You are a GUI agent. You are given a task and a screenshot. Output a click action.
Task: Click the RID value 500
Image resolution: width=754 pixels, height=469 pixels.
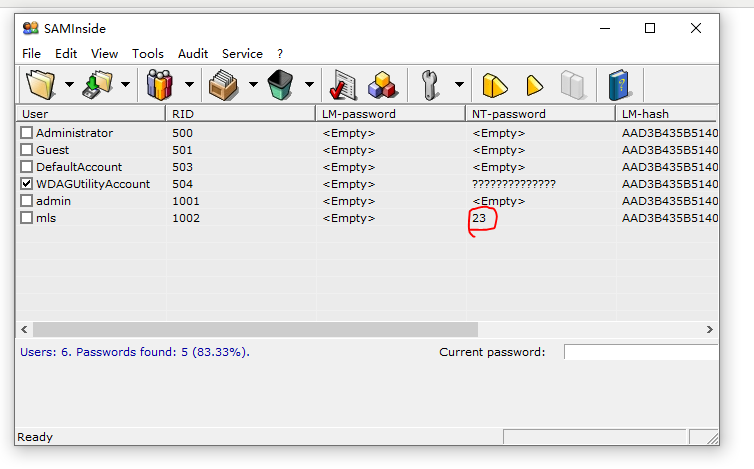(x=182, y=133)
